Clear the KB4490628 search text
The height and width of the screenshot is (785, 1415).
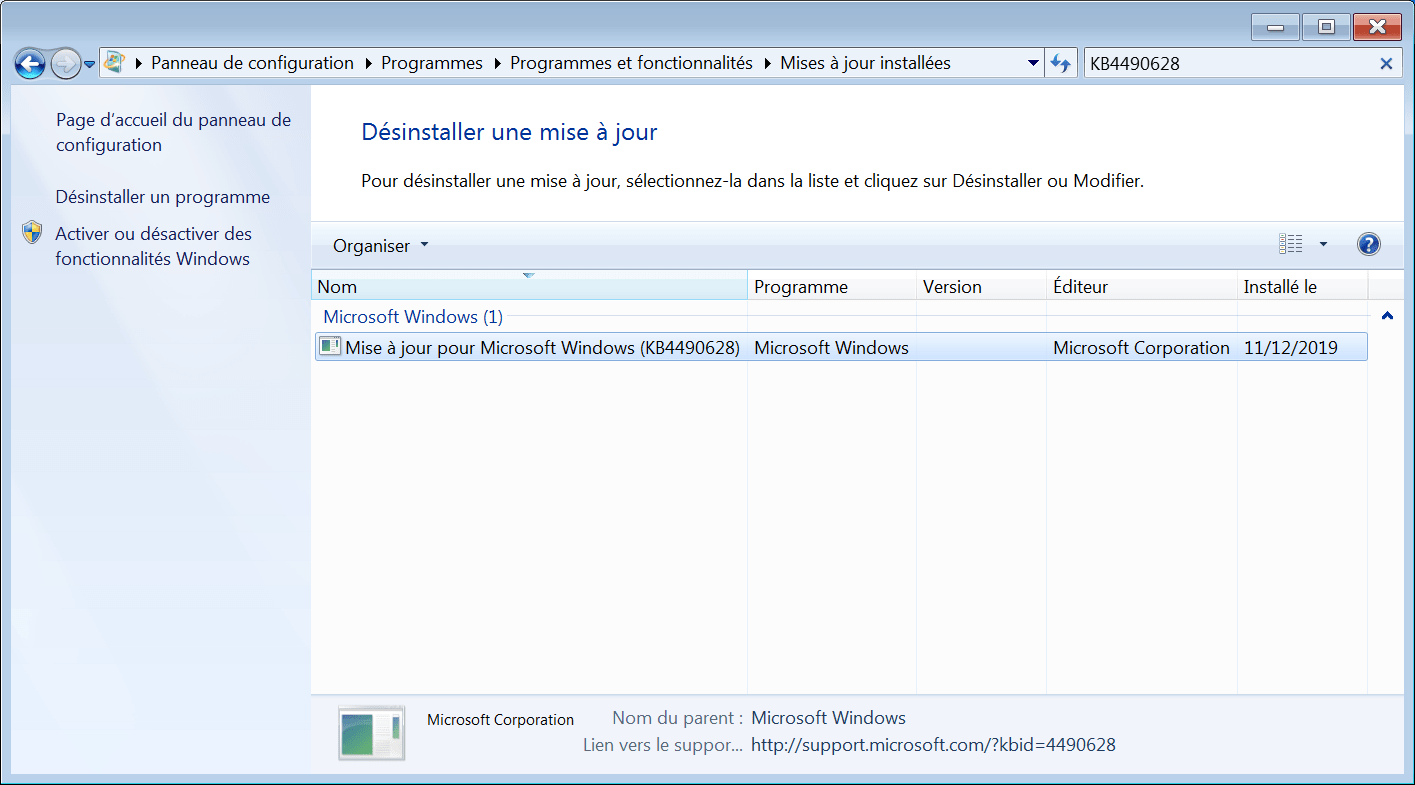pyautogui.click(x=1386, y=64)
